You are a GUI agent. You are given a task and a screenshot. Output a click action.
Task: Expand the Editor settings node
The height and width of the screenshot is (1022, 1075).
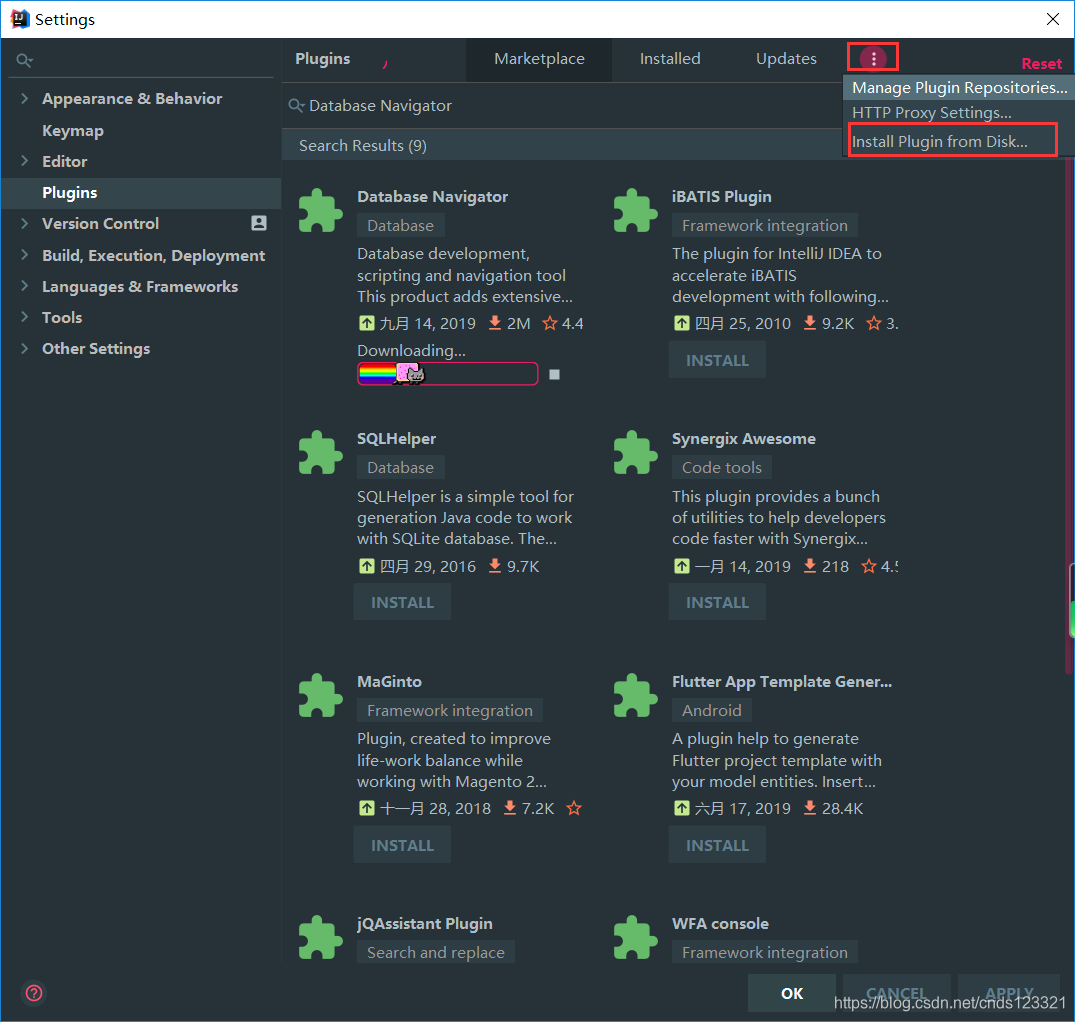25,160
